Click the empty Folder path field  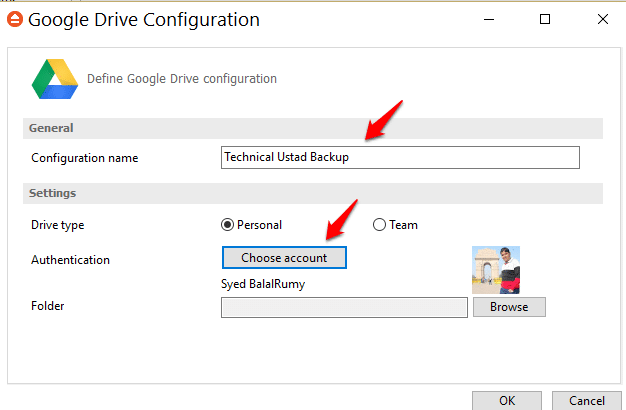(x=344, y=307)
